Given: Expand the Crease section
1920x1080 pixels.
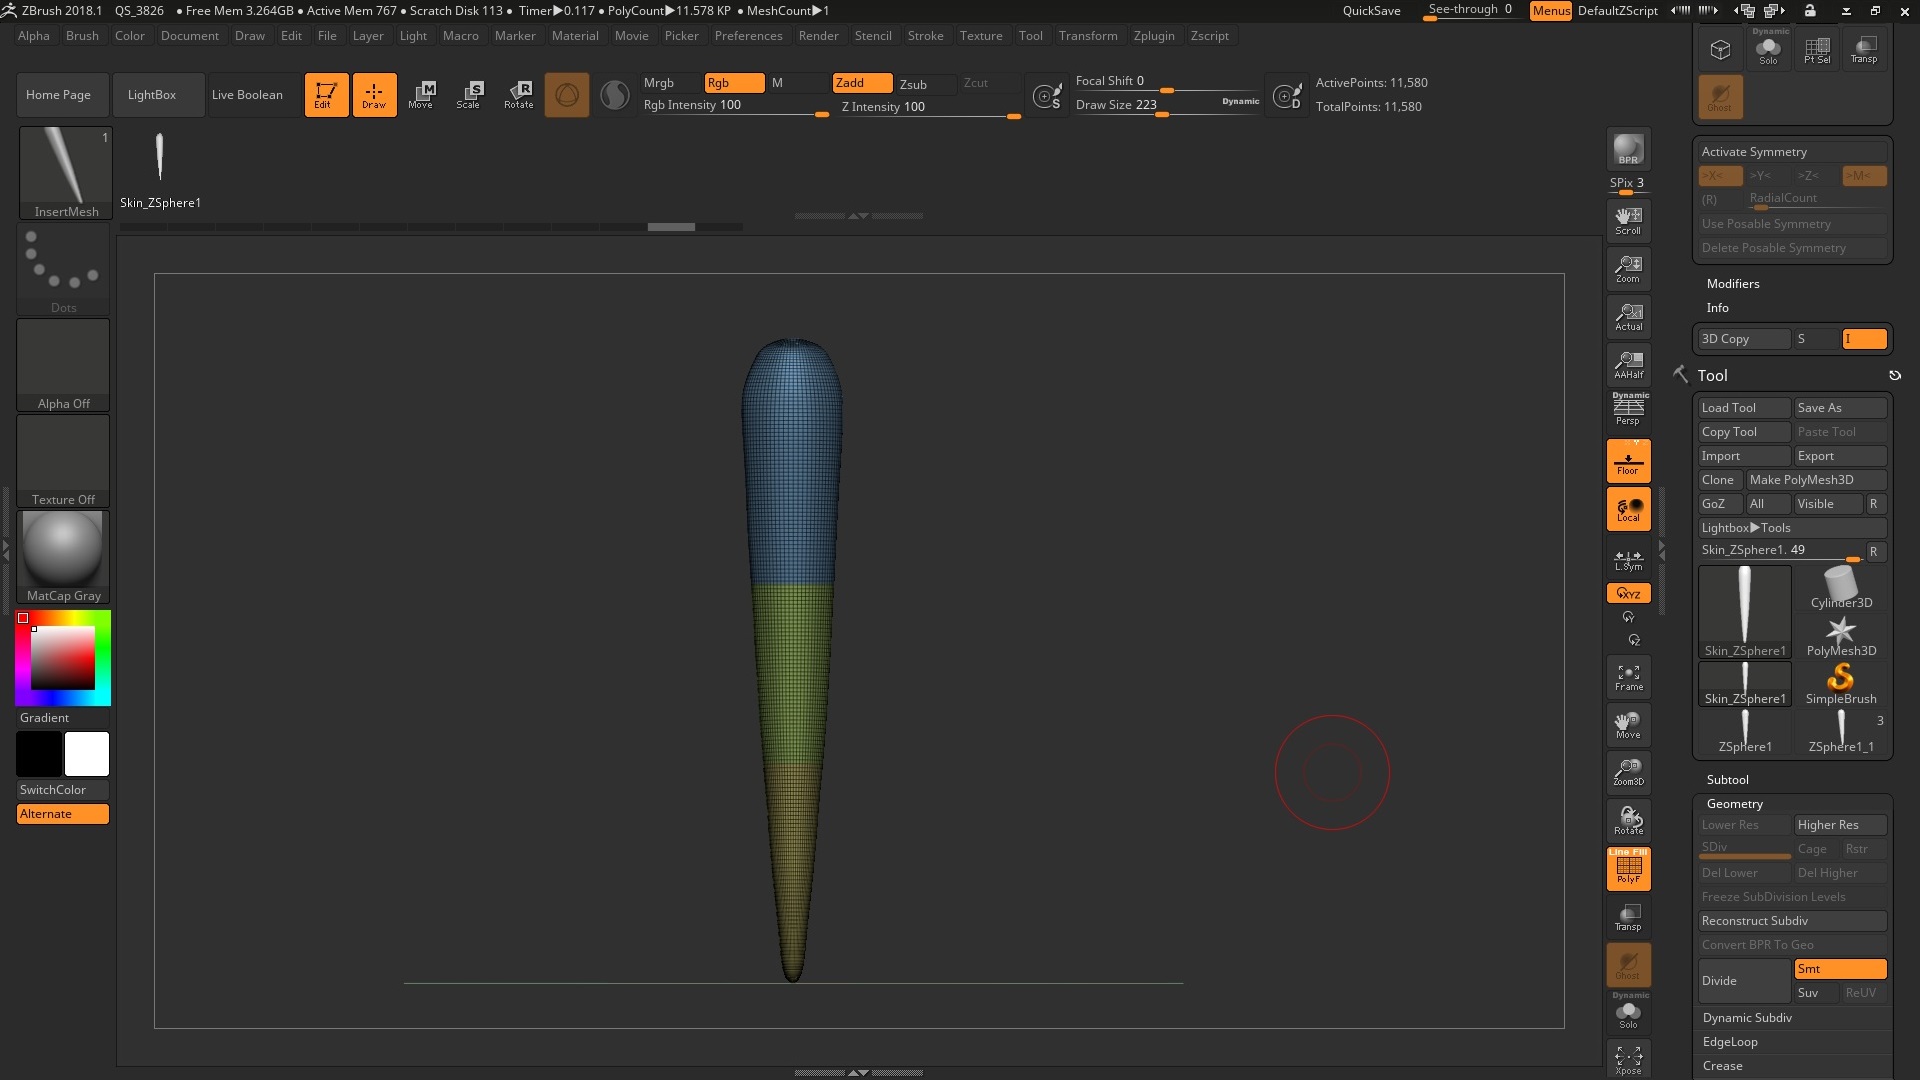Looking at the screenshot, I should click(x=1722, y=1066).
